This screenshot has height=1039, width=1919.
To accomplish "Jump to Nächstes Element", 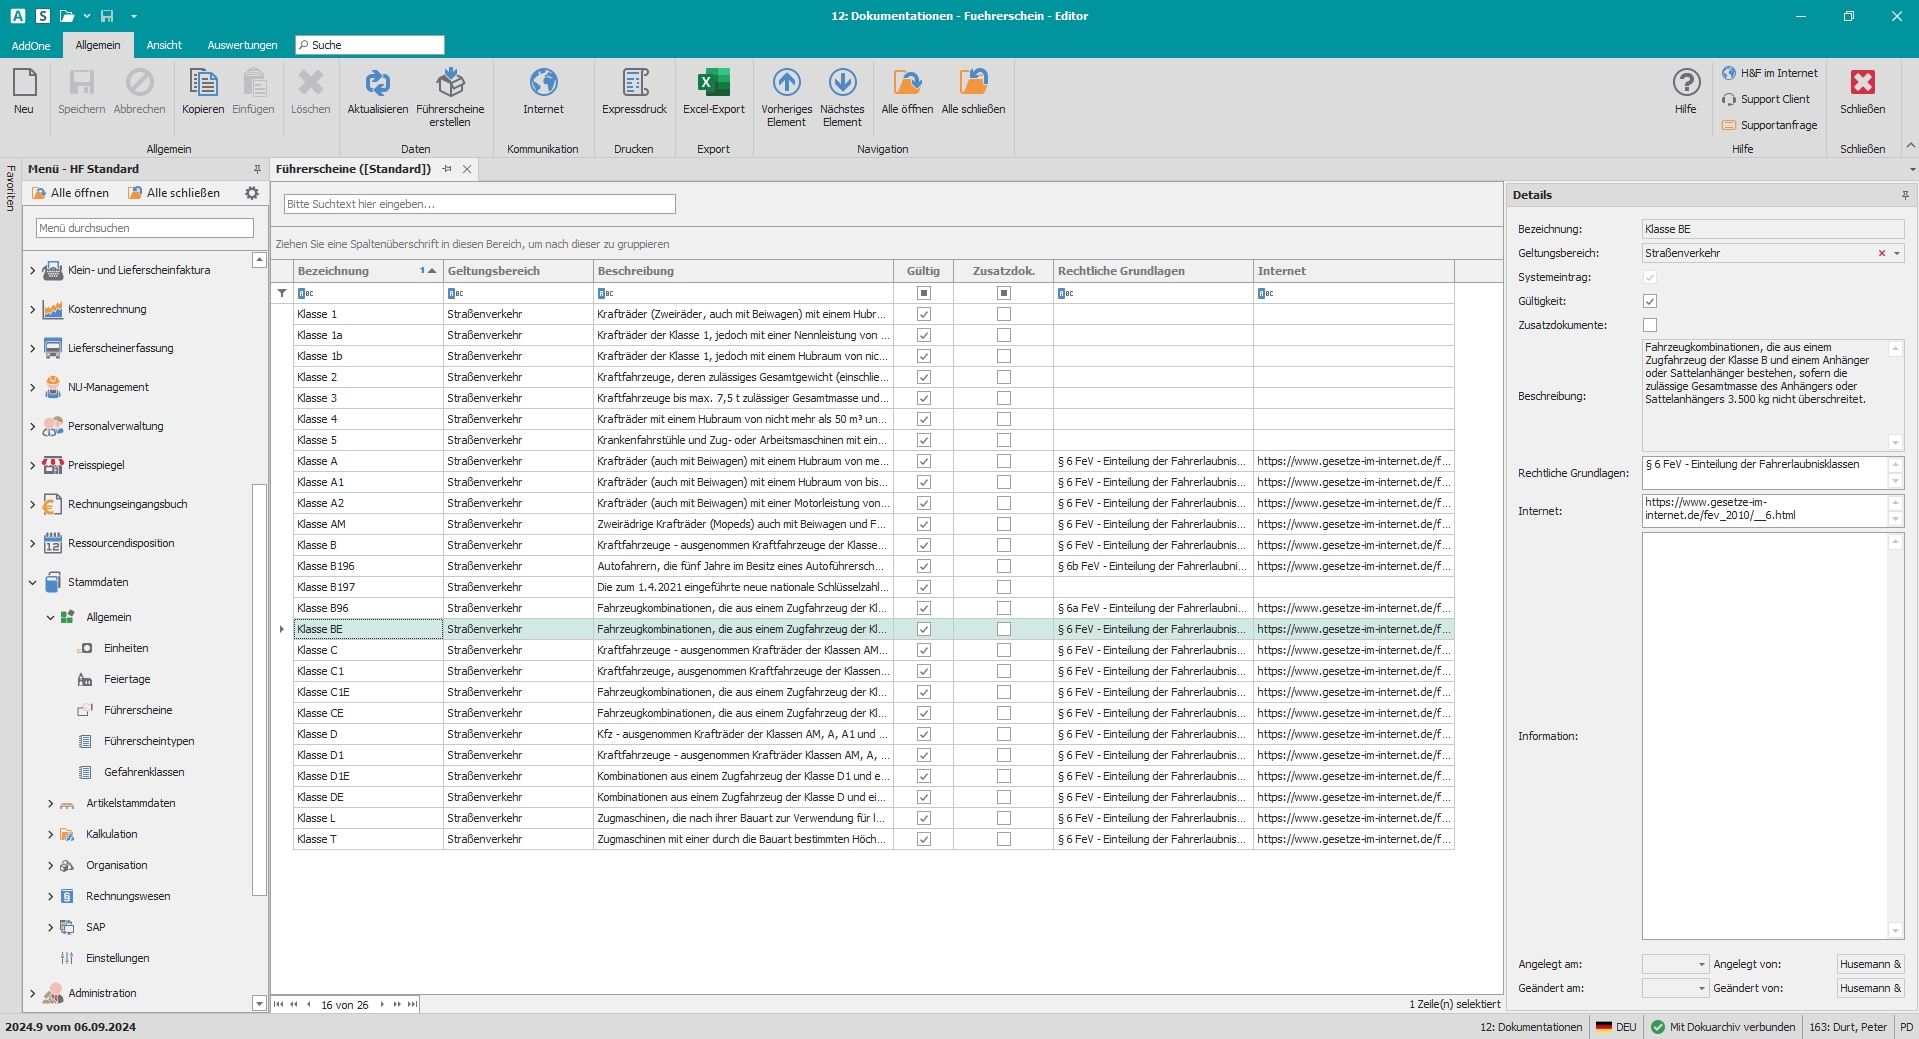I will click(842, 83).
